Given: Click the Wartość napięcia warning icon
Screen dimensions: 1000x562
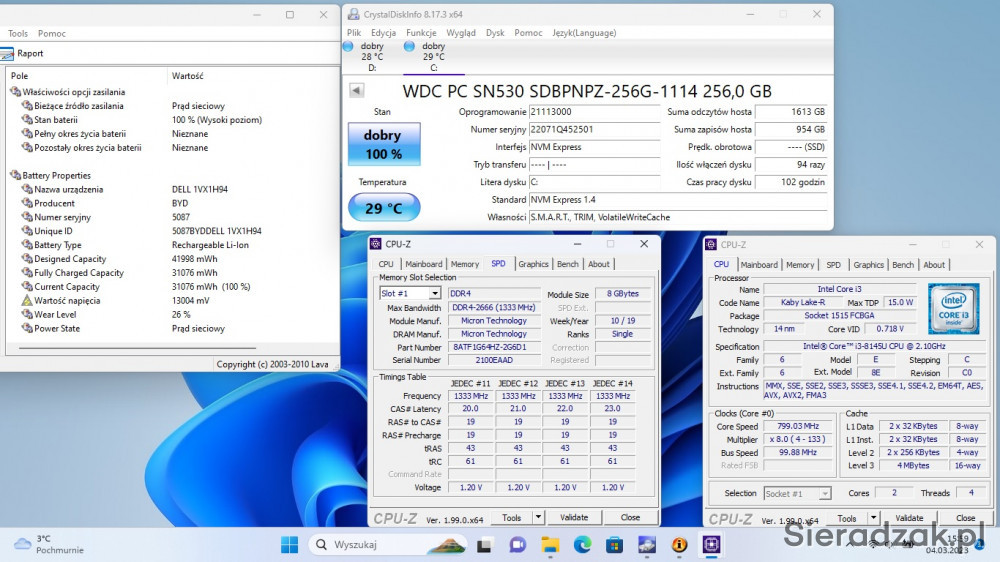Looking at the screenshot, I should click(x=27, y=300).
